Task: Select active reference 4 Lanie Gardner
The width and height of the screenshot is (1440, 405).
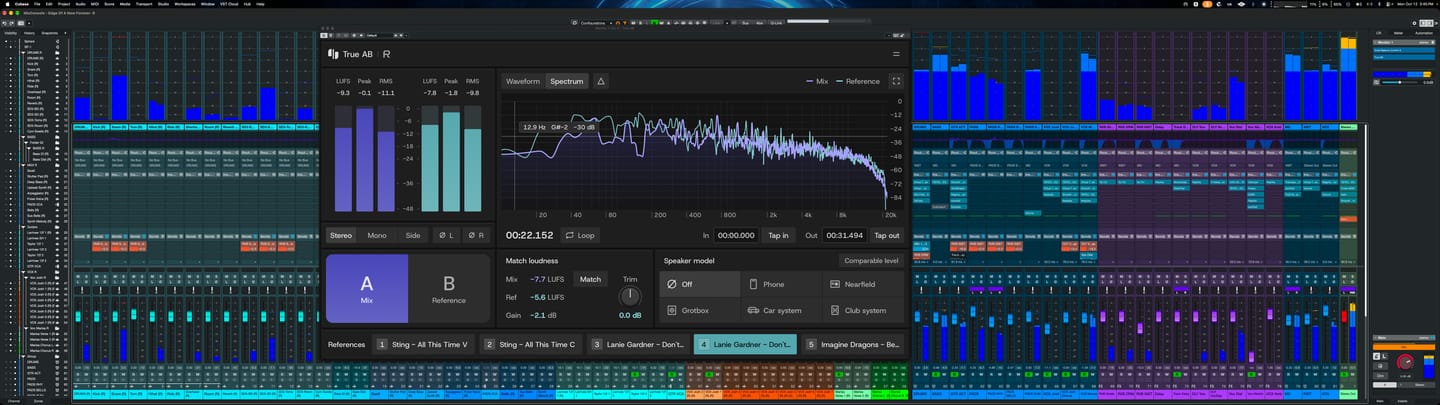Action: pos(745,344)
